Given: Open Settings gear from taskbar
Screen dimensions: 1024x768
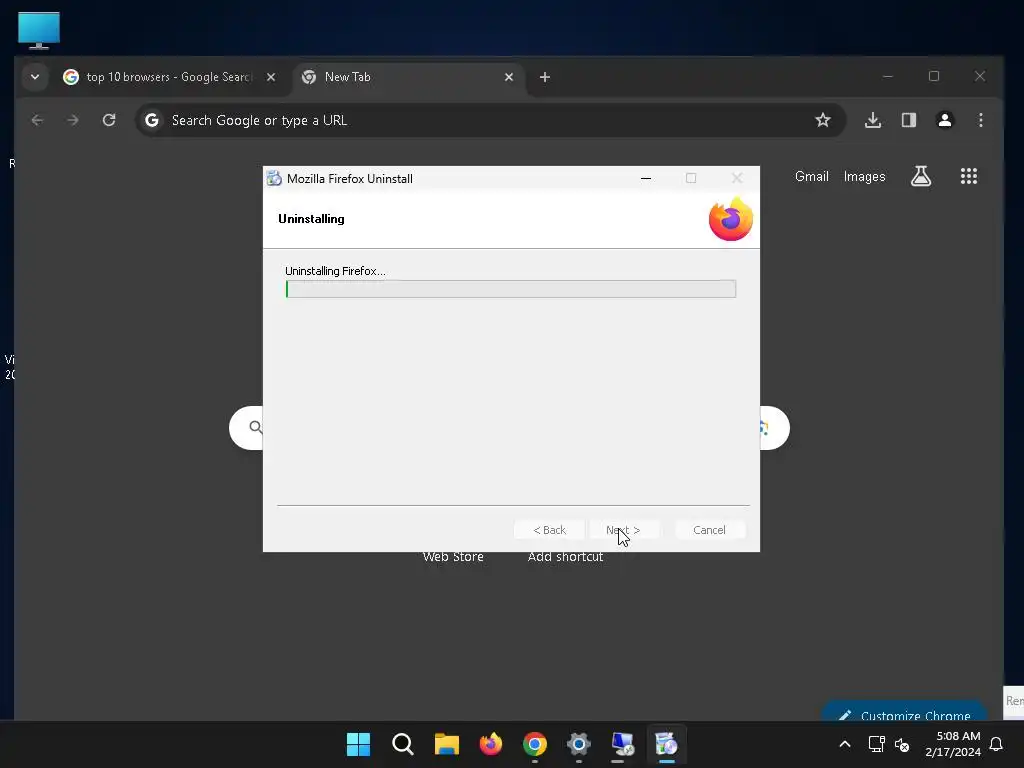Looking at the screenshot, I should click(579, 744).
